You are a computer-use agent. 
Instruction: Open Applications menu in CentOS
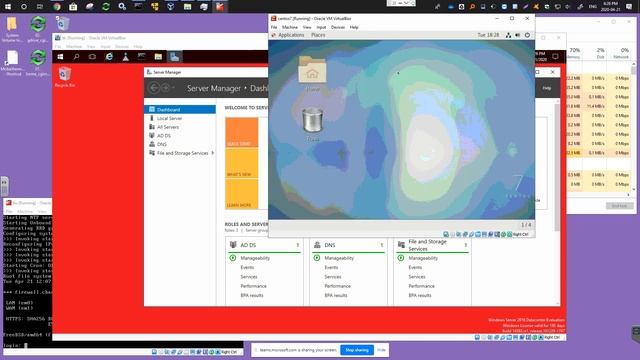click(291, 35)
